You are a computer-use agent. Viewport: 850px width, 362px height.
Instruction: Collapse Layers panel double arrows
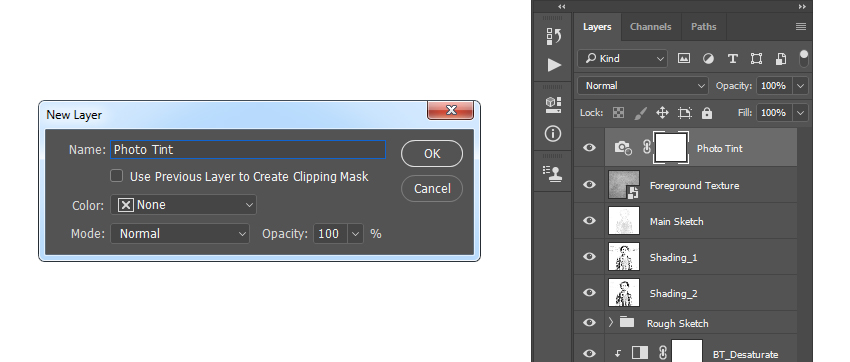pyautogui.click(x=802, y=7)
